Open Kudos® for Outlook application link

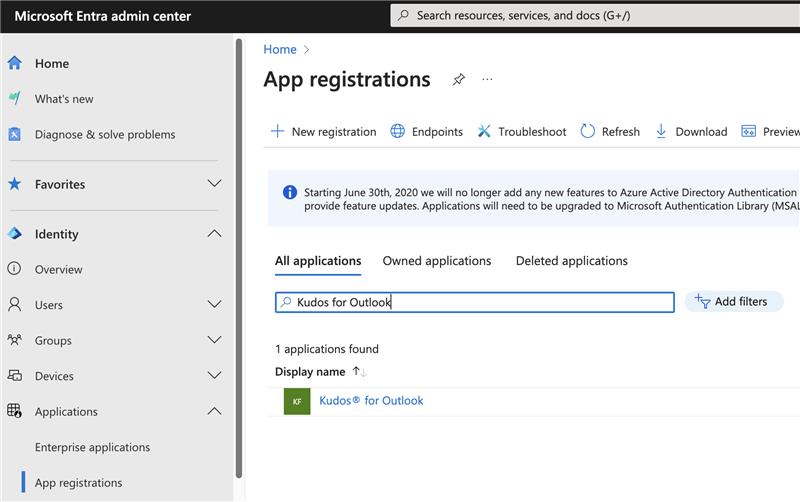pos(371,401)
